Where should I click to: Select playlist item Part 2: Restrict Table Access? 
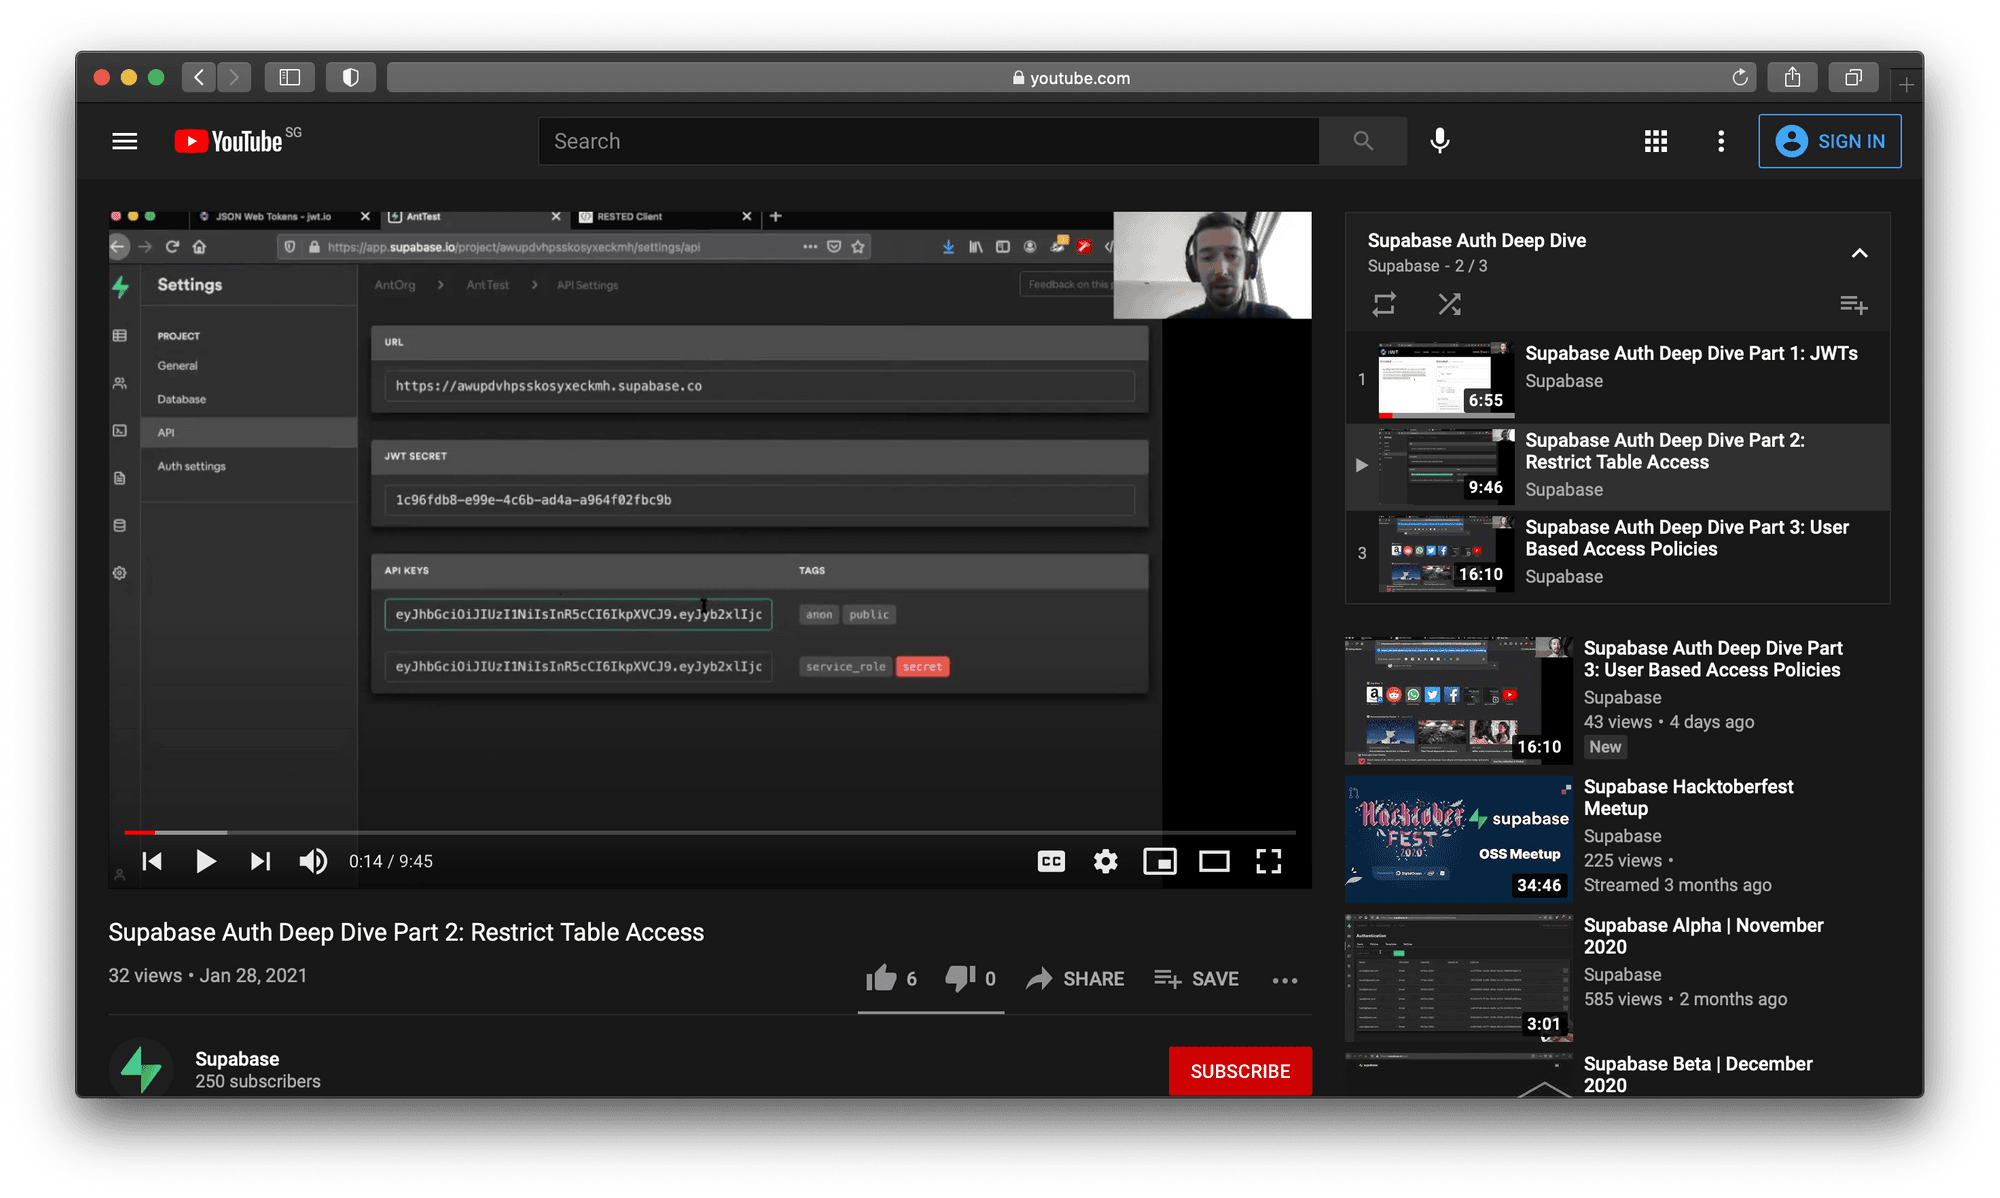point(1617,465)
